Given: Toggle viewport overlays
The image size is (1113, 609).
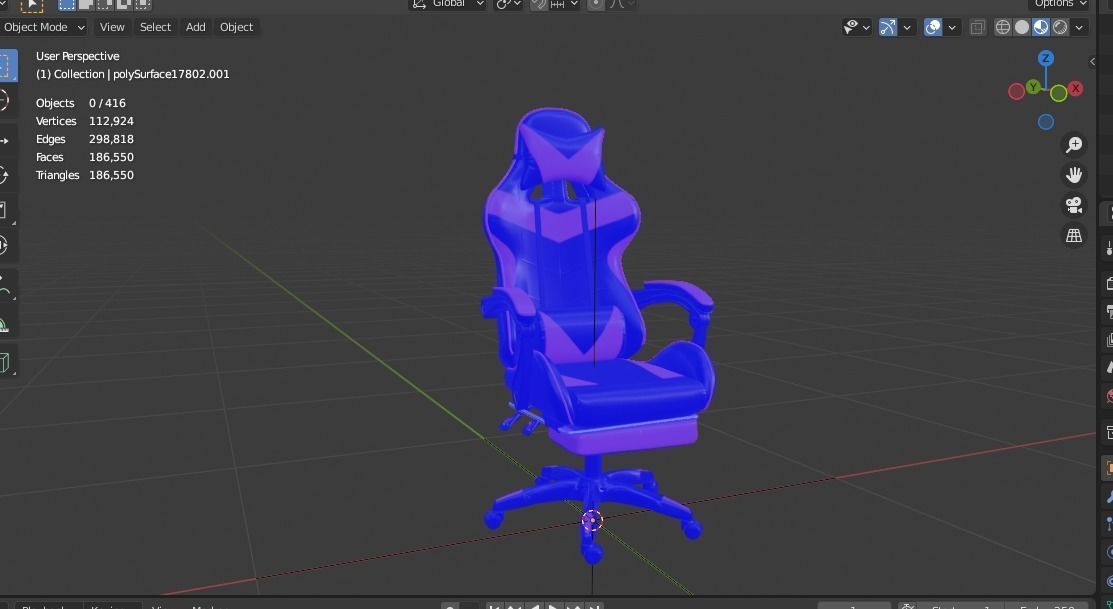Looking at the screenshot, I should click(933, 27).
